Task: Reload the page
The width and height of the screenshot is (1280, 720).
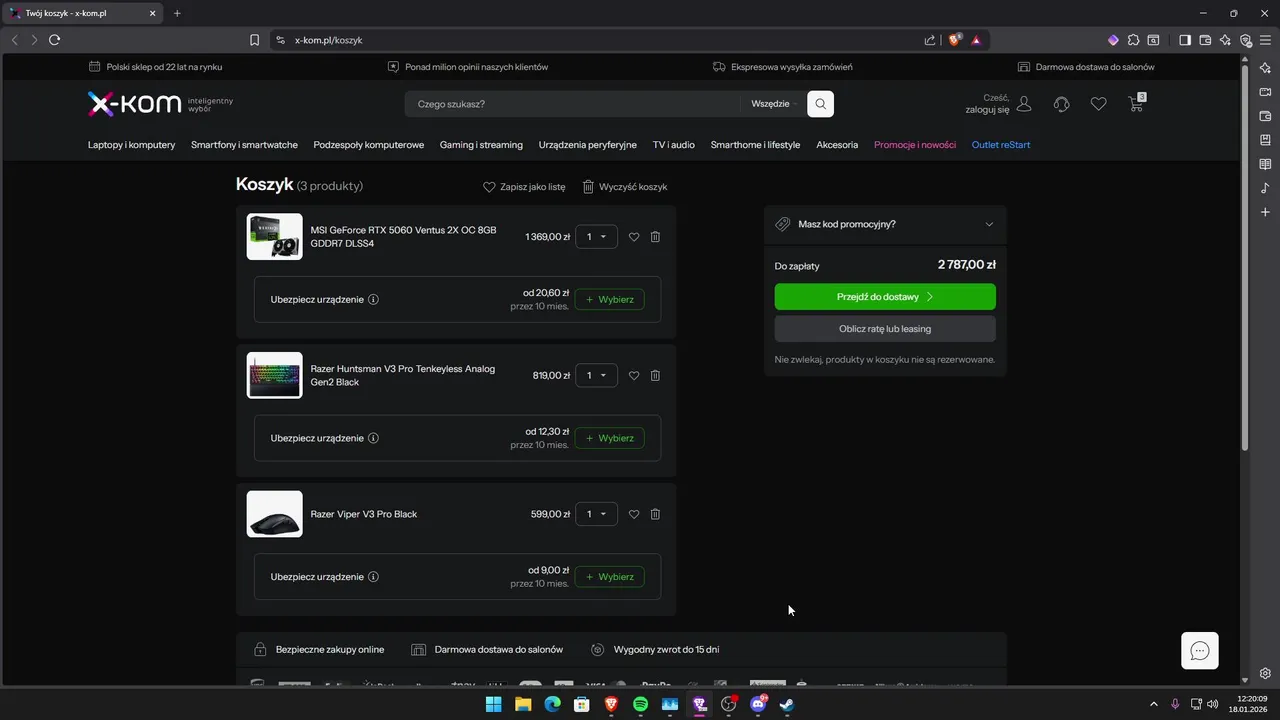Action: click(x=54, y=40)
